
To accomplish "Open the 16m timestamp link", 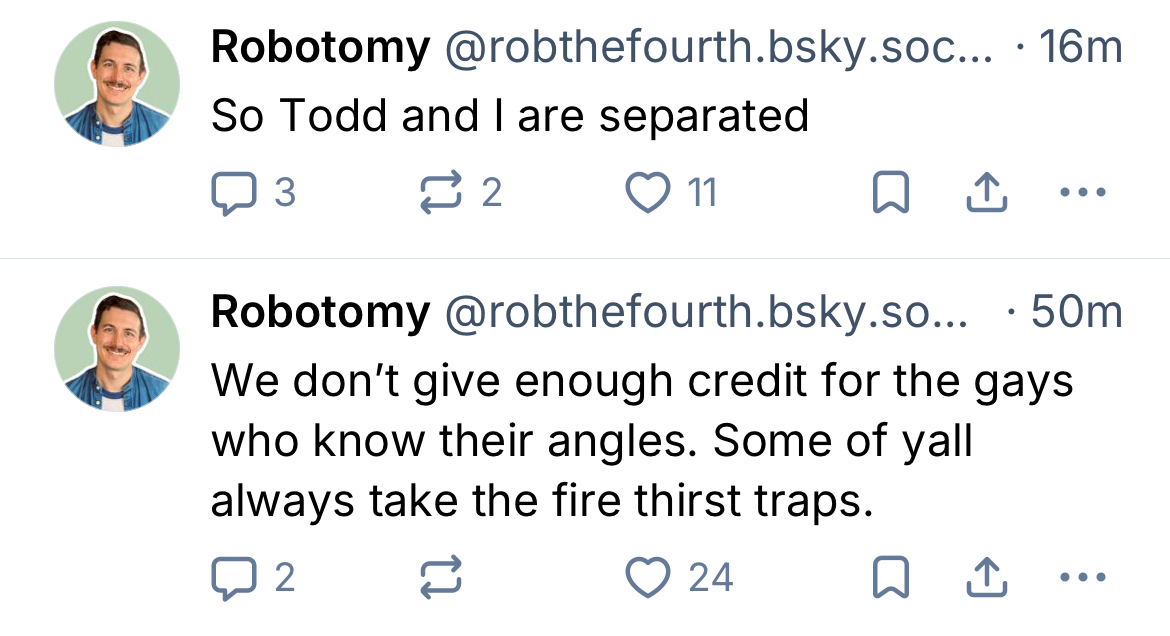I will pos(1080,48).
